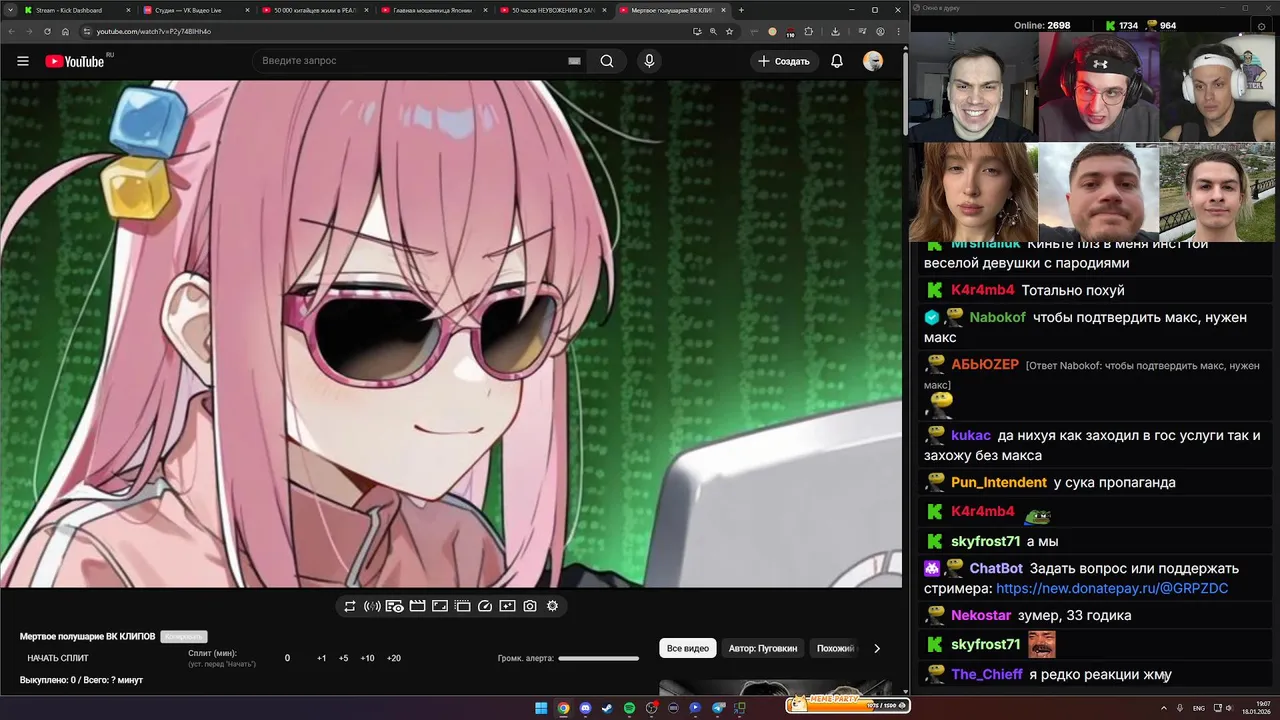The height and width of the screenshot is (720, 1280).
Task: Open the player toolbar settings gear
Action: tap(552, 606)
